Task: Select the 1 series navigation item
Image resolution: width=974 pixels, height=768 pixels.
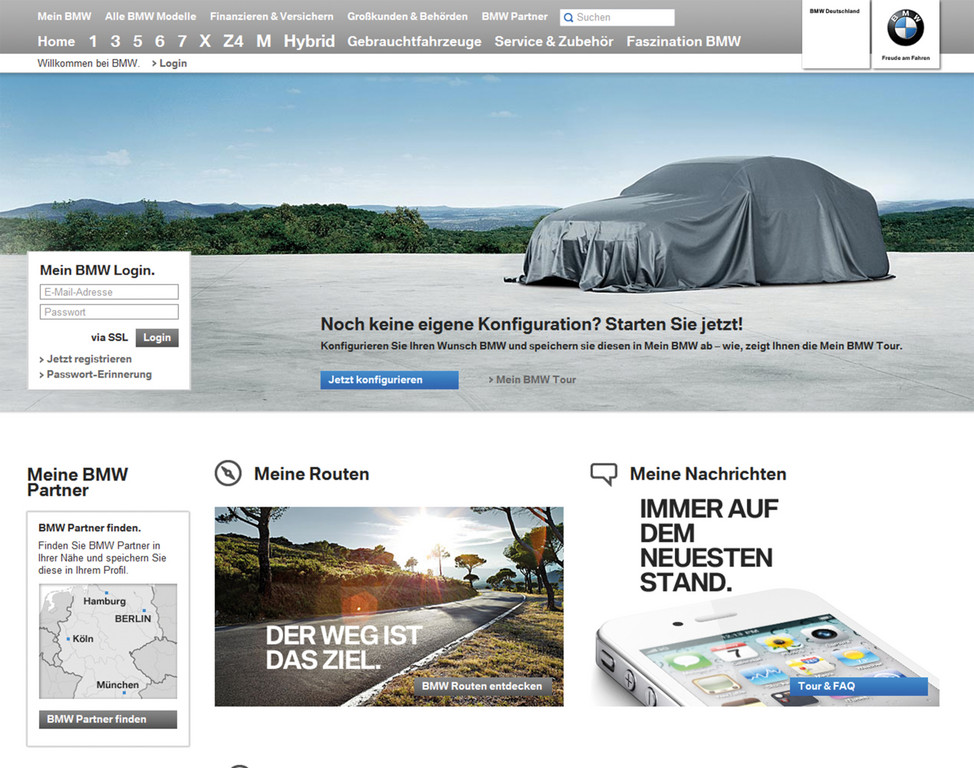Action: pos(93,42)
